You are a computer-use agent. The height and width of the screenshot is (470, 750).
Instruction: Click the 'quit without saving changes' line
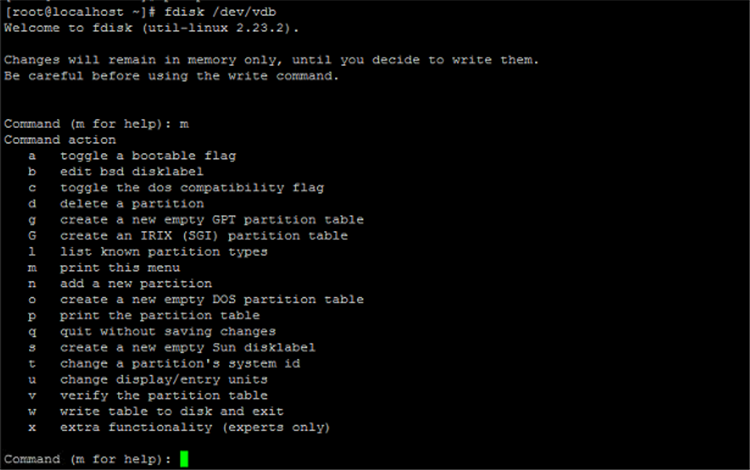[x=167, y=332]
